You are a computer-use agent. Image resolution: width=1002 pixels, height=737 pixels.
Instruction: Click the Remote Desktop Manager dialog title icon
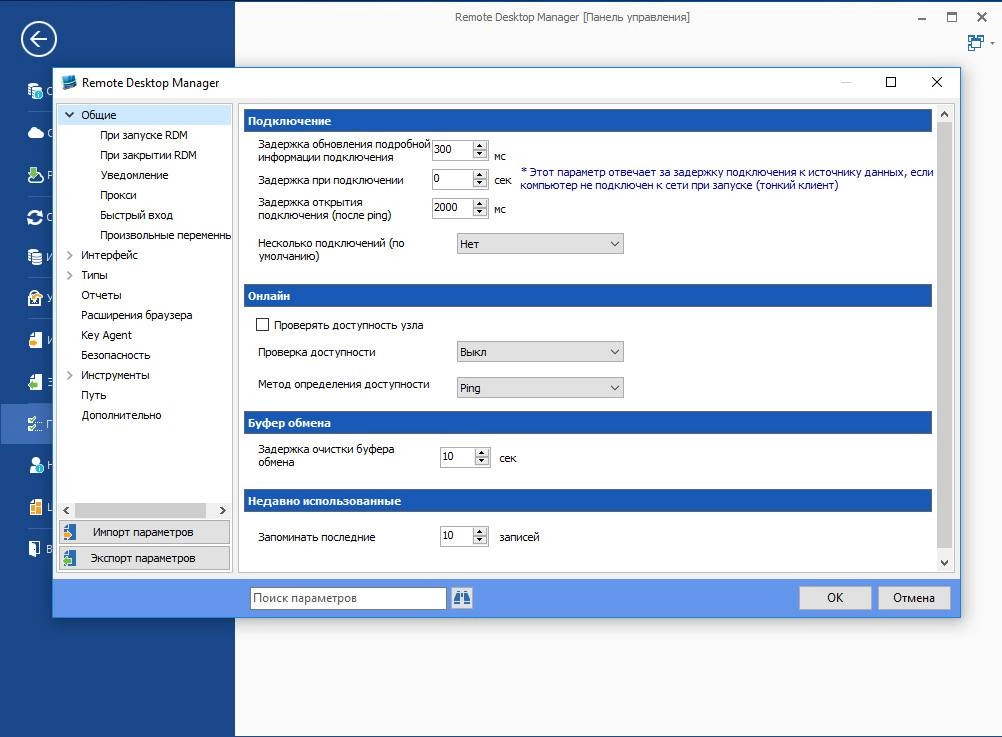coord(69,82)
